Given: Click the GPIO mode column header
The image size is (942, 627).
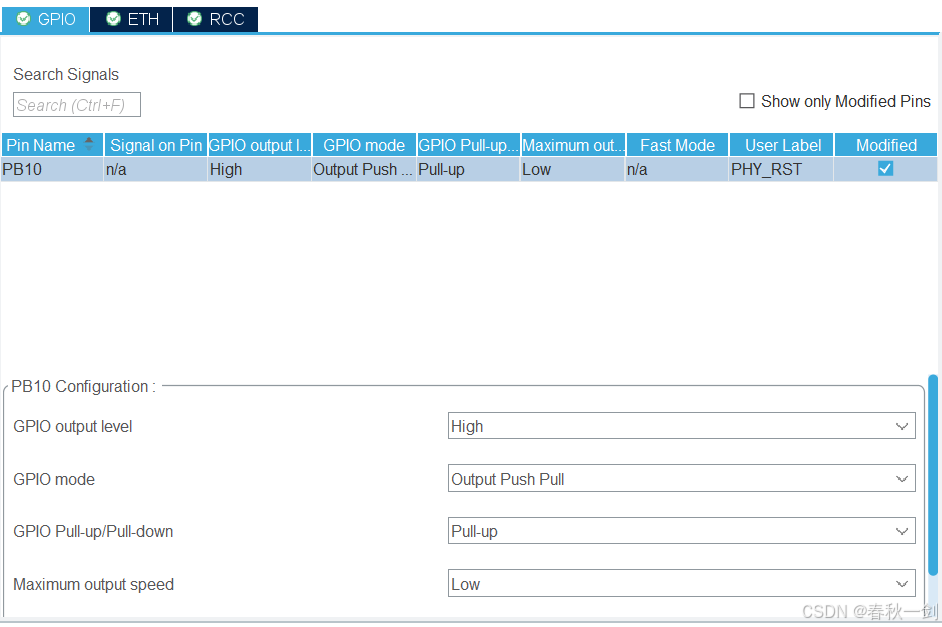Looking at the screenshot, I should click(x=364, y=145).
